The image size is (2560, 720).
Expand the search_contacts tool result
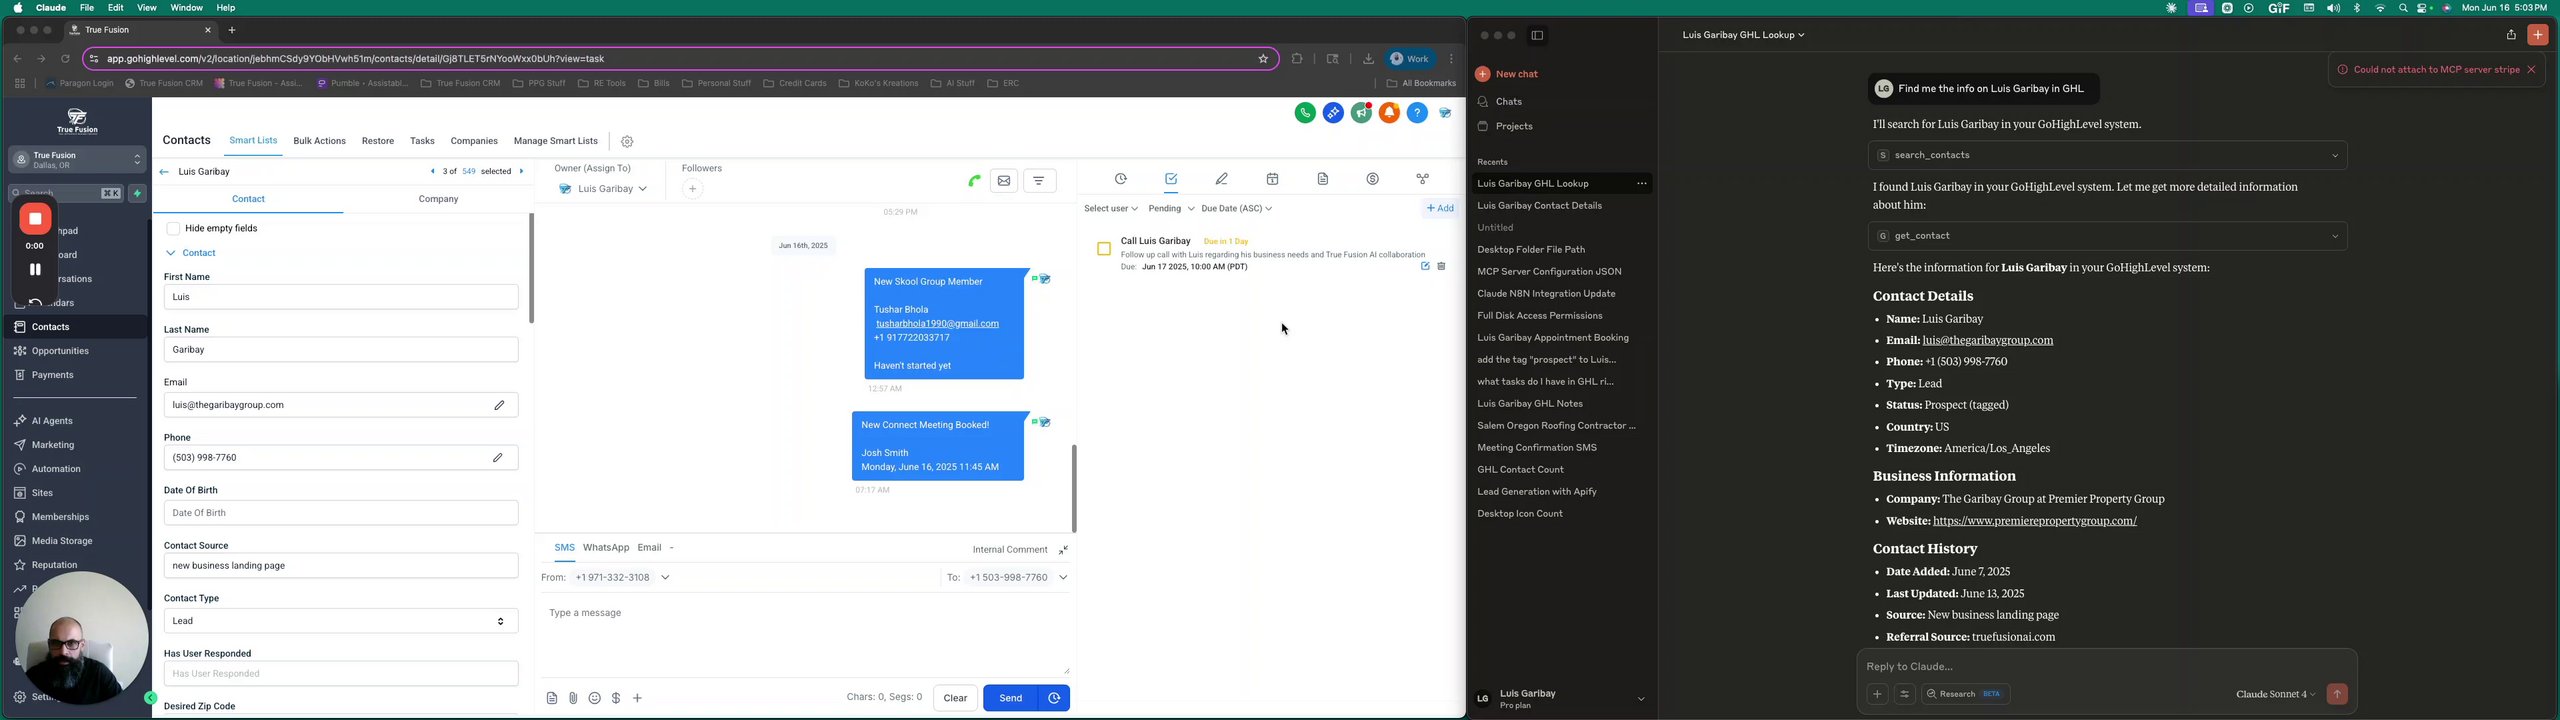tap(2107, 156)
